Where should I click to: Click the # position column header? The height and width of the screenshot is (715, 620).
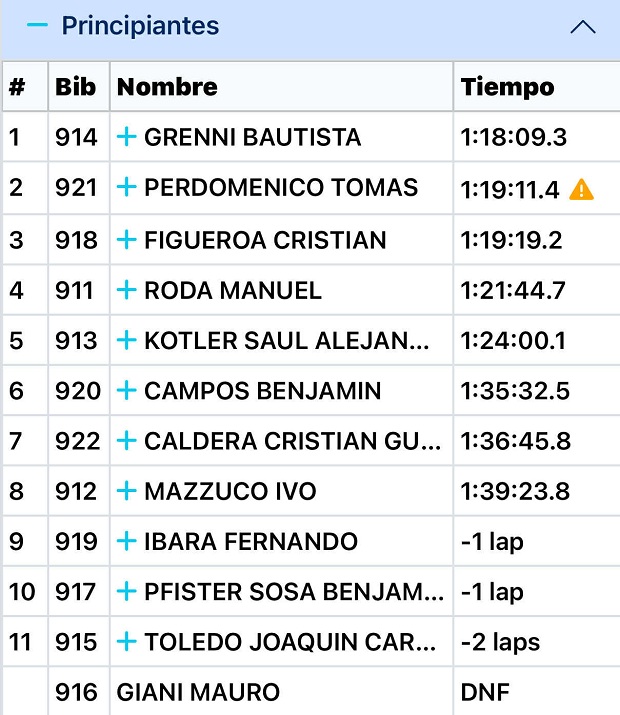coord(16,87)
